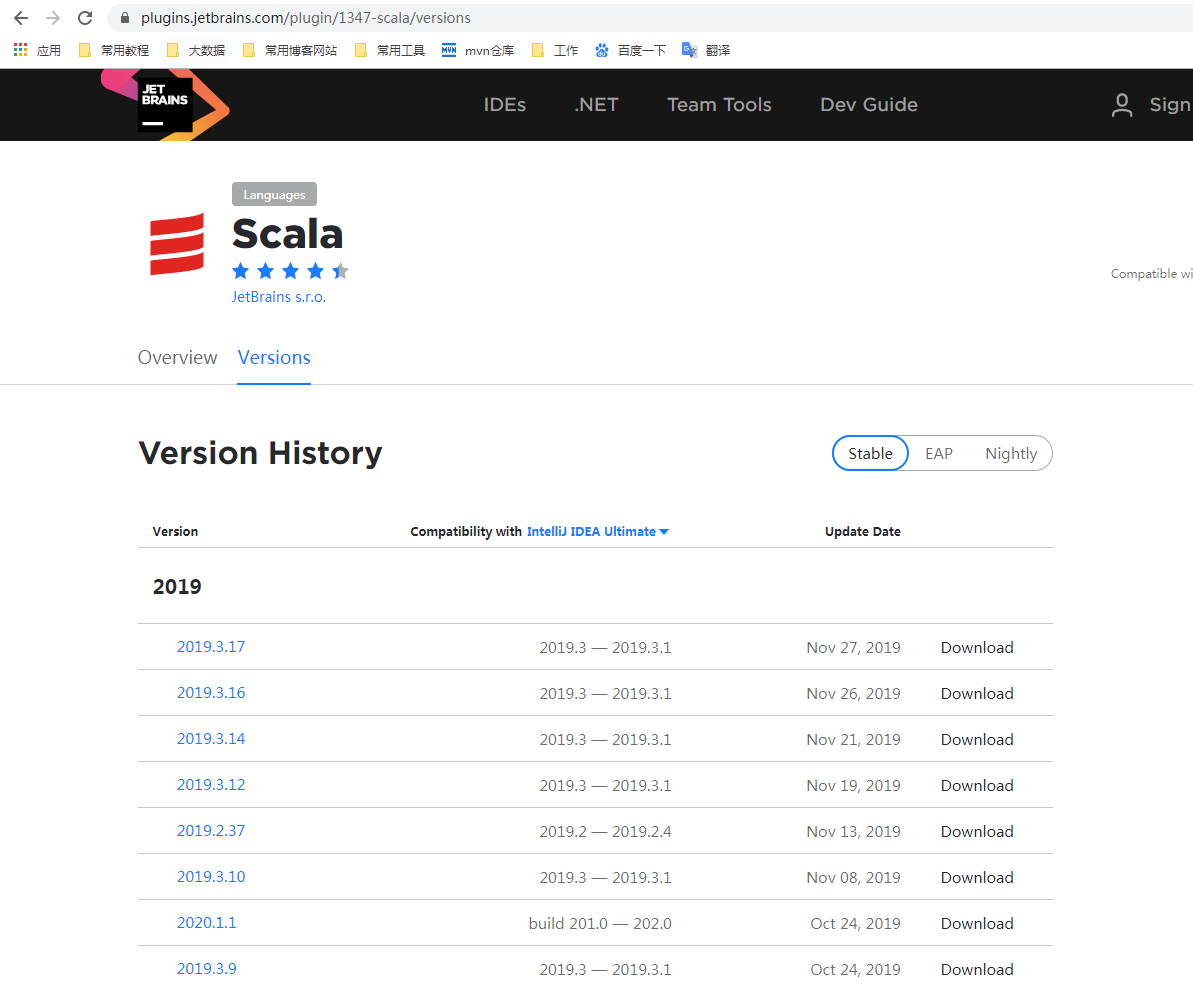
Task: Expand the IntelliJ IDEA Ultimate dropdown
Action: (x=598, y=531)
